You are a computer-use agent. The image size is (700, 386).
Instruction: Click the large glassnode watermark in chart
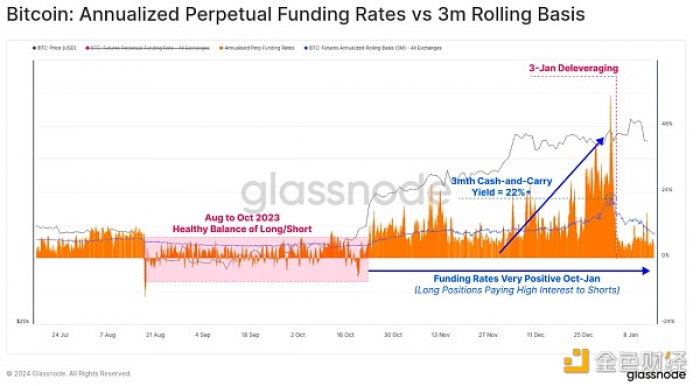click(346, 193)
